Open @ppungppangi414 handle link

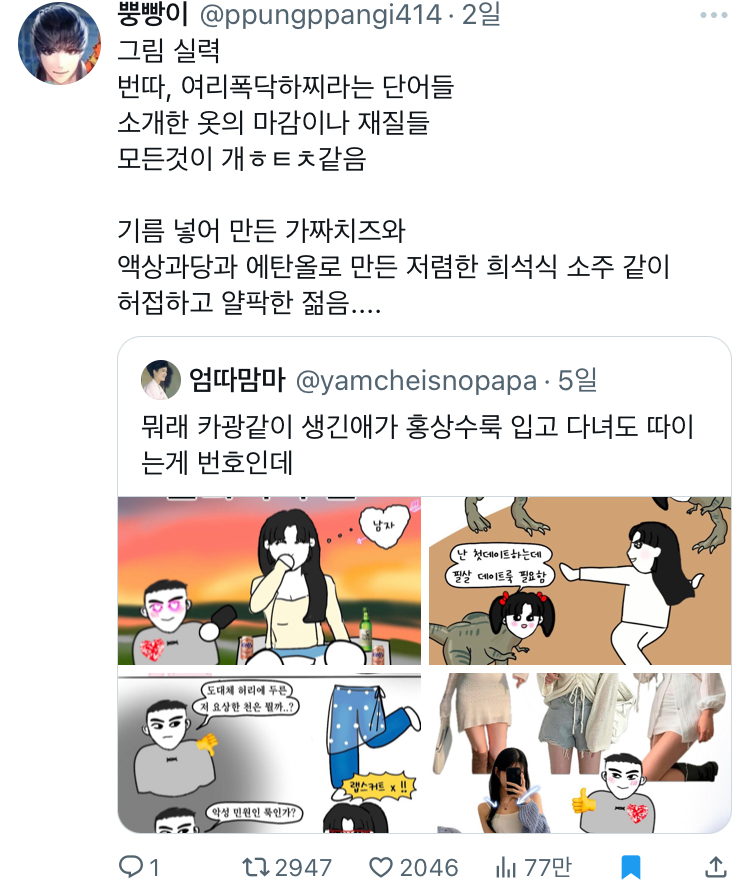click(320, 14)
